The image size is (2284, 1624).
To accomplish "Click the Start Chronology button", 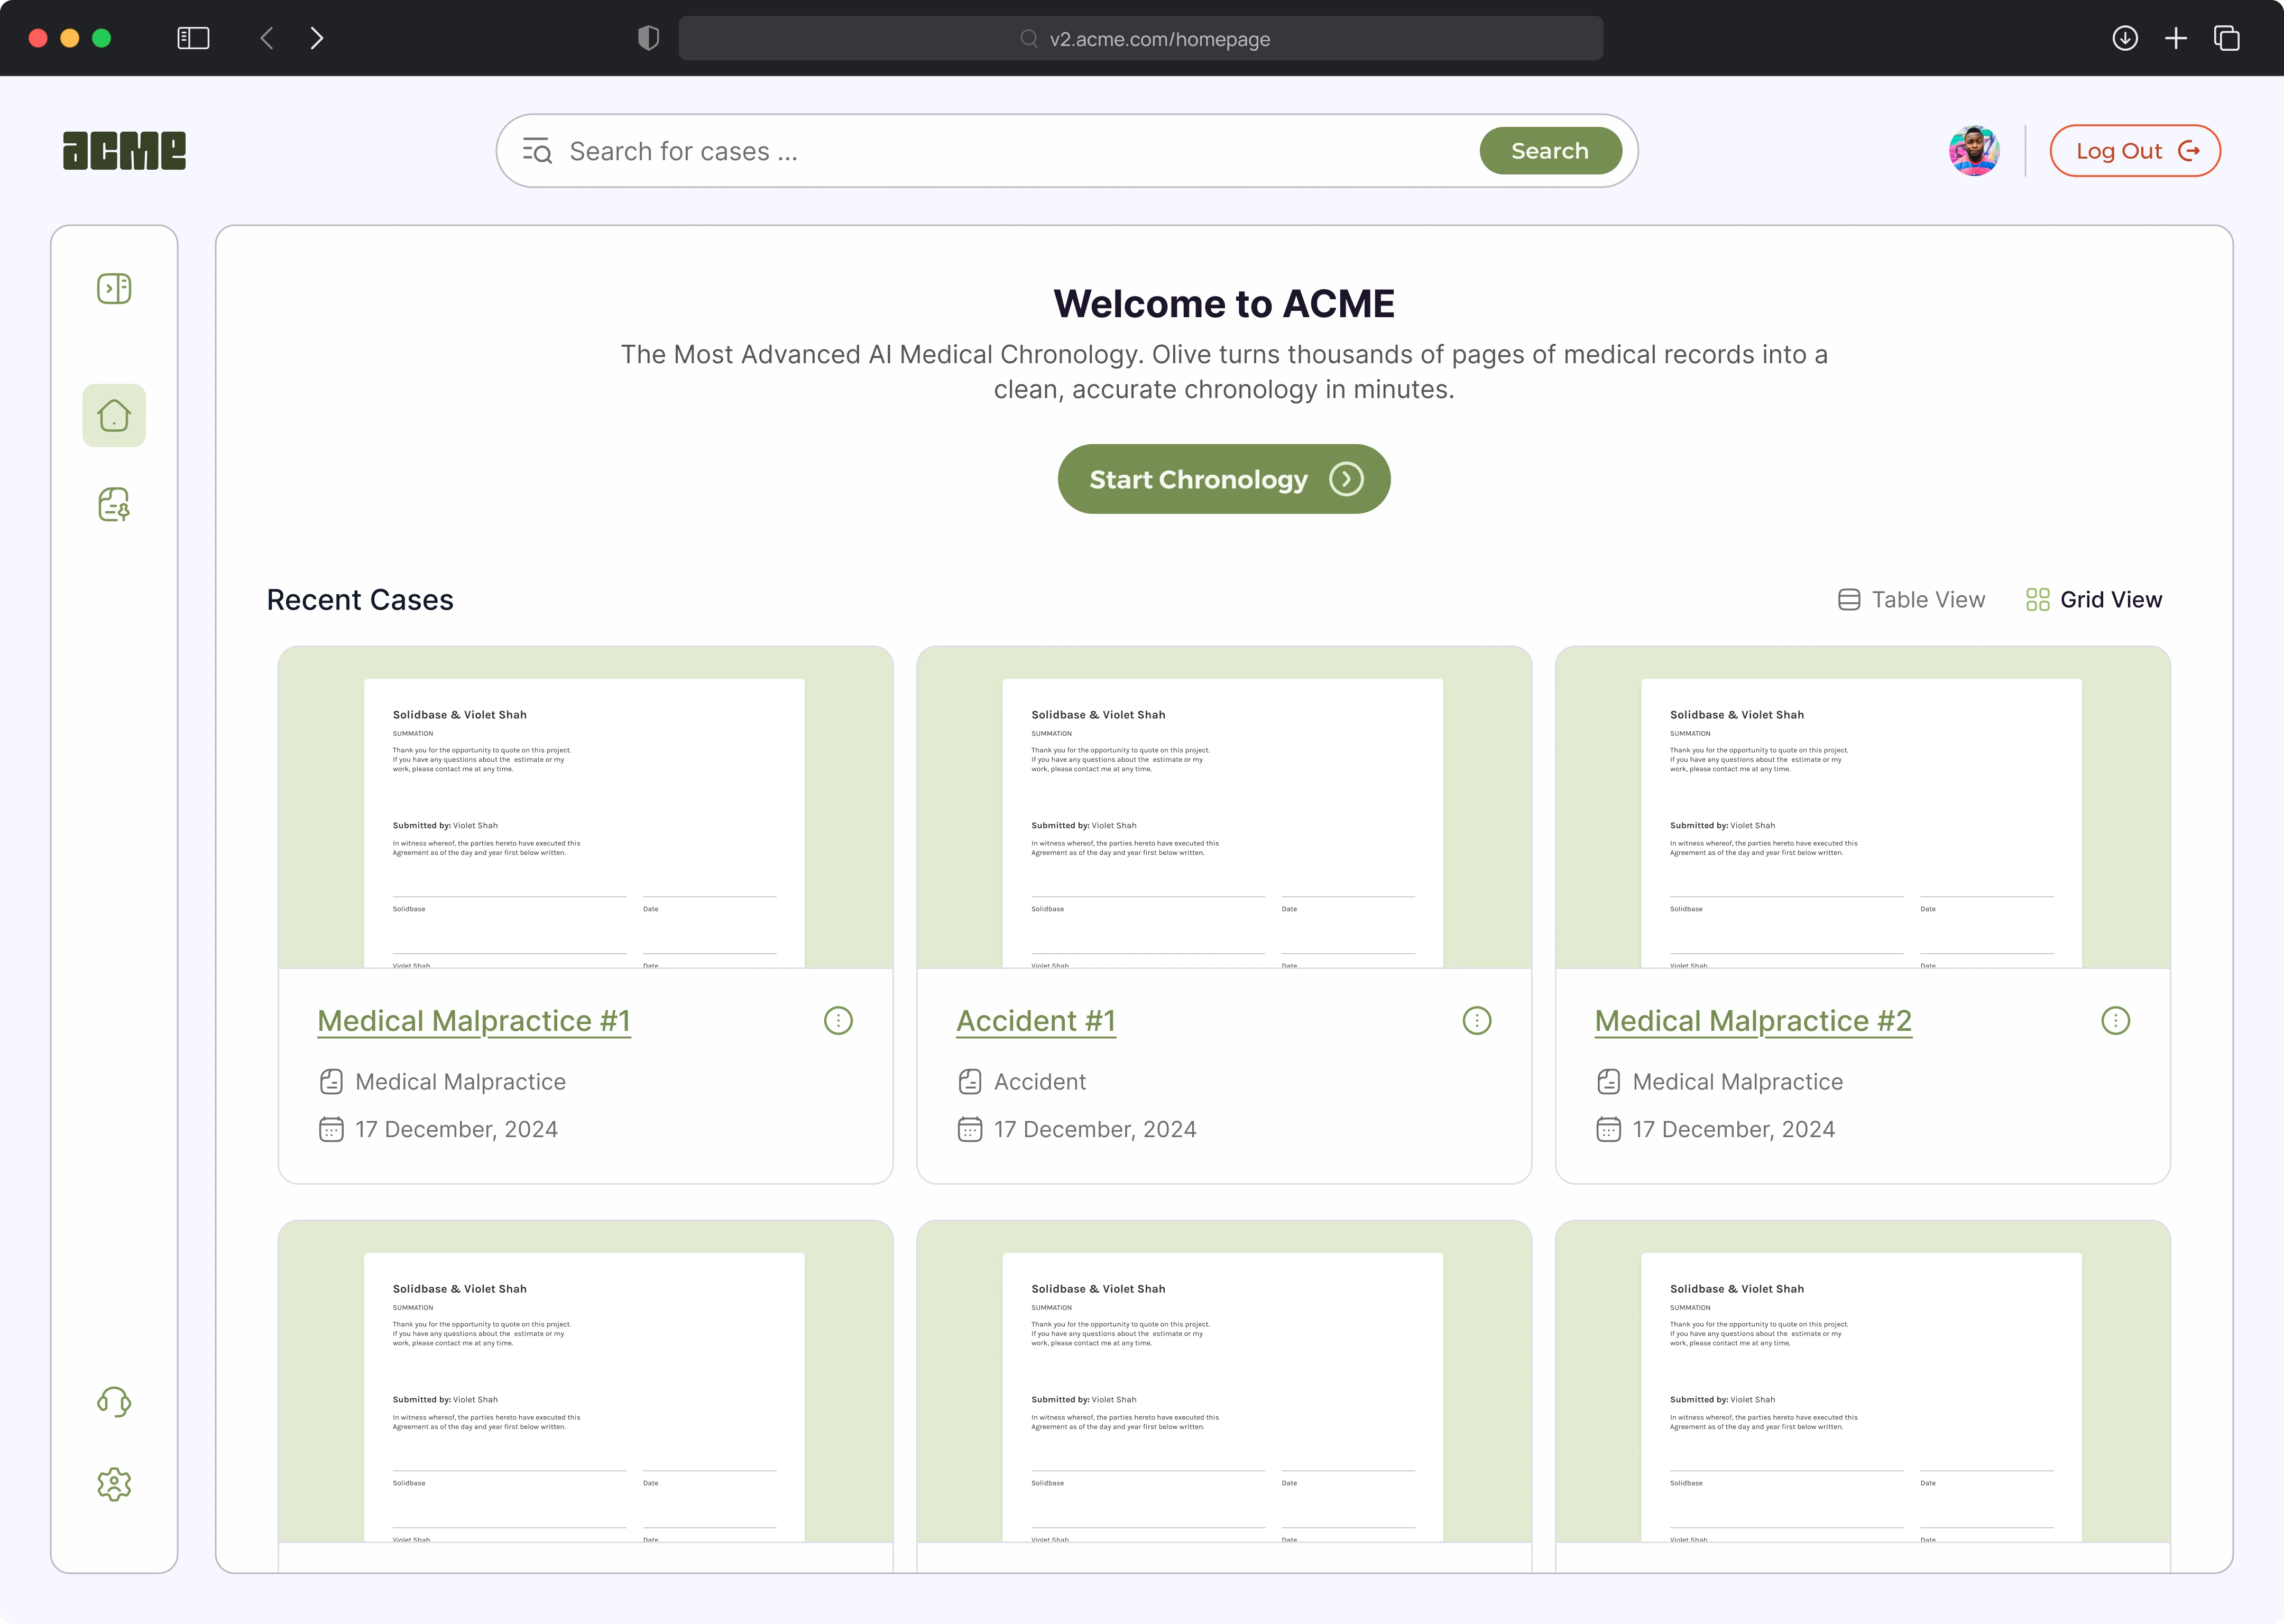I will pos(1223,480).
